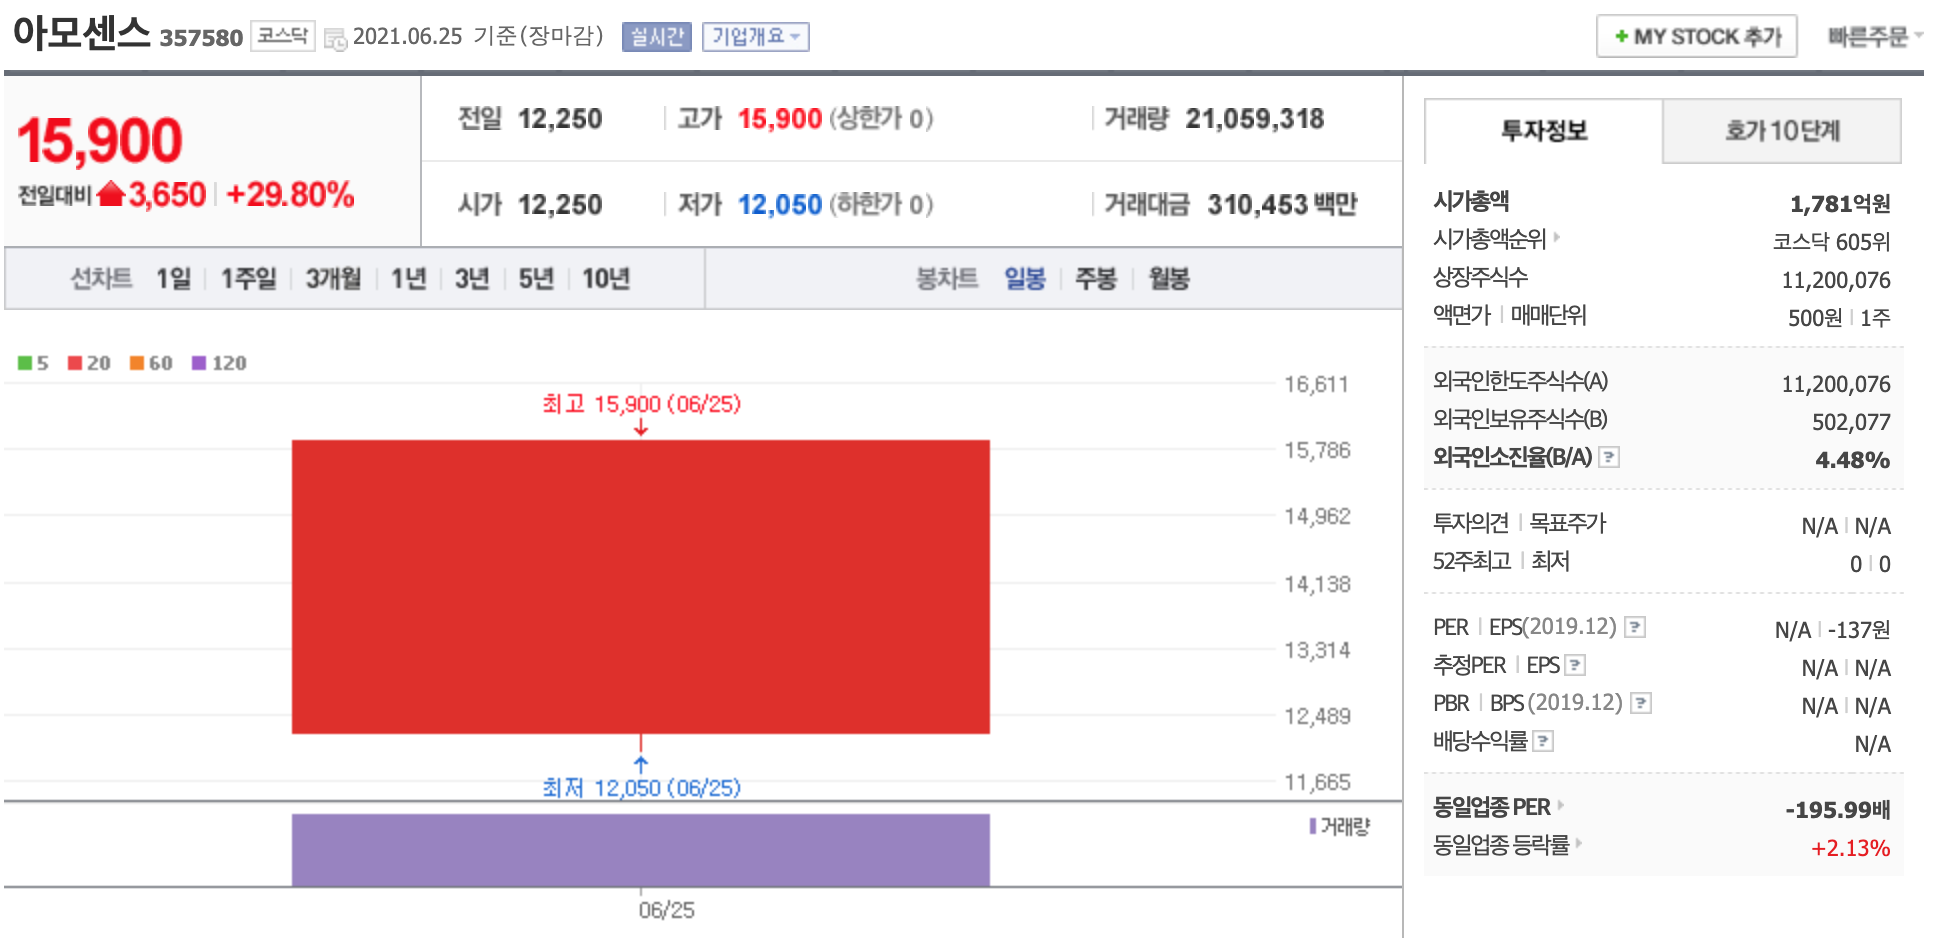
Task: Open help icon next to 배당수익률
Action: pos(1543,741)
